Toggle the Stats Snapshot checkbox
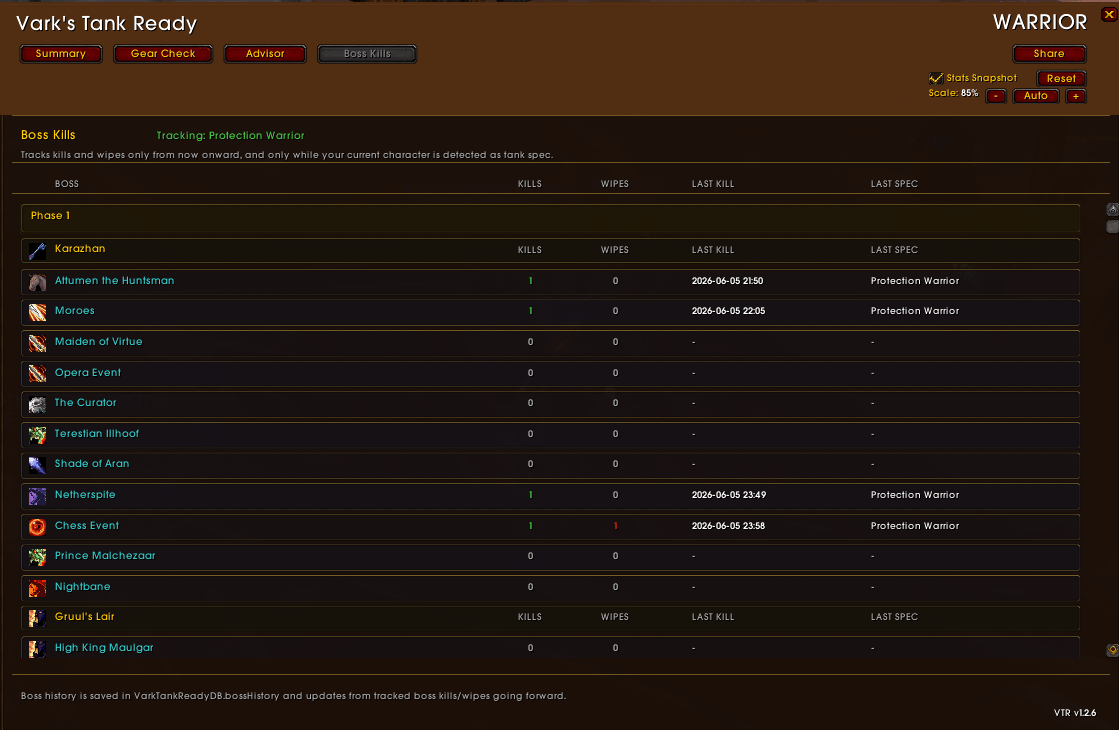 (936, 78)
